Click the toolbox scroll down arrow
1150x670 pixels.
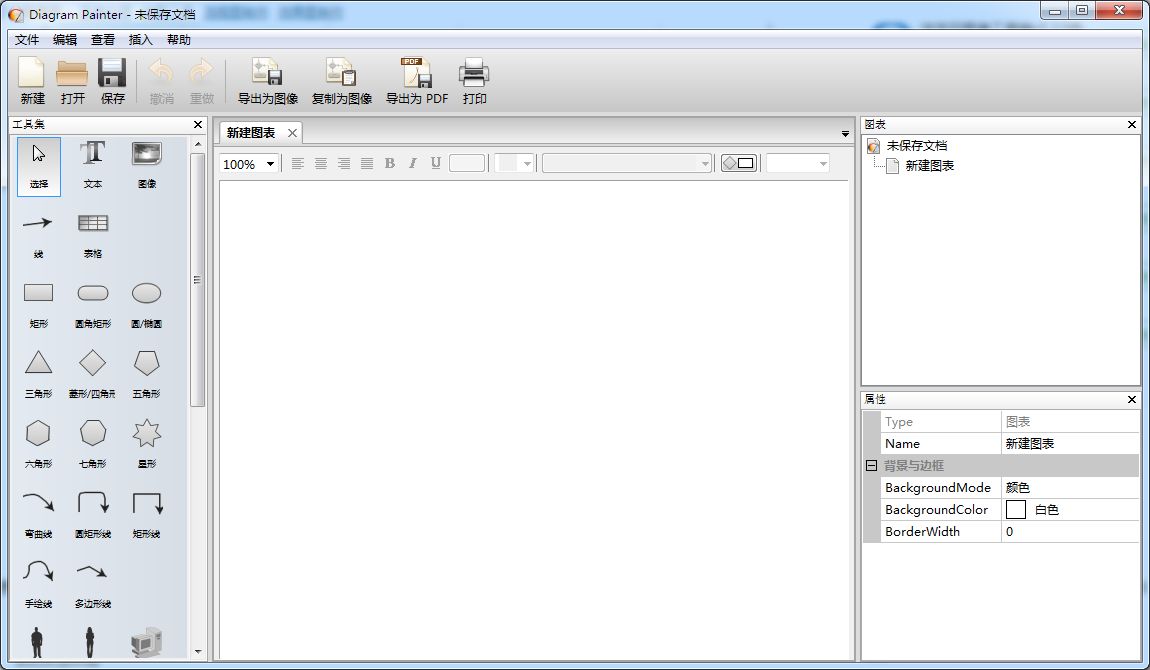197,651
